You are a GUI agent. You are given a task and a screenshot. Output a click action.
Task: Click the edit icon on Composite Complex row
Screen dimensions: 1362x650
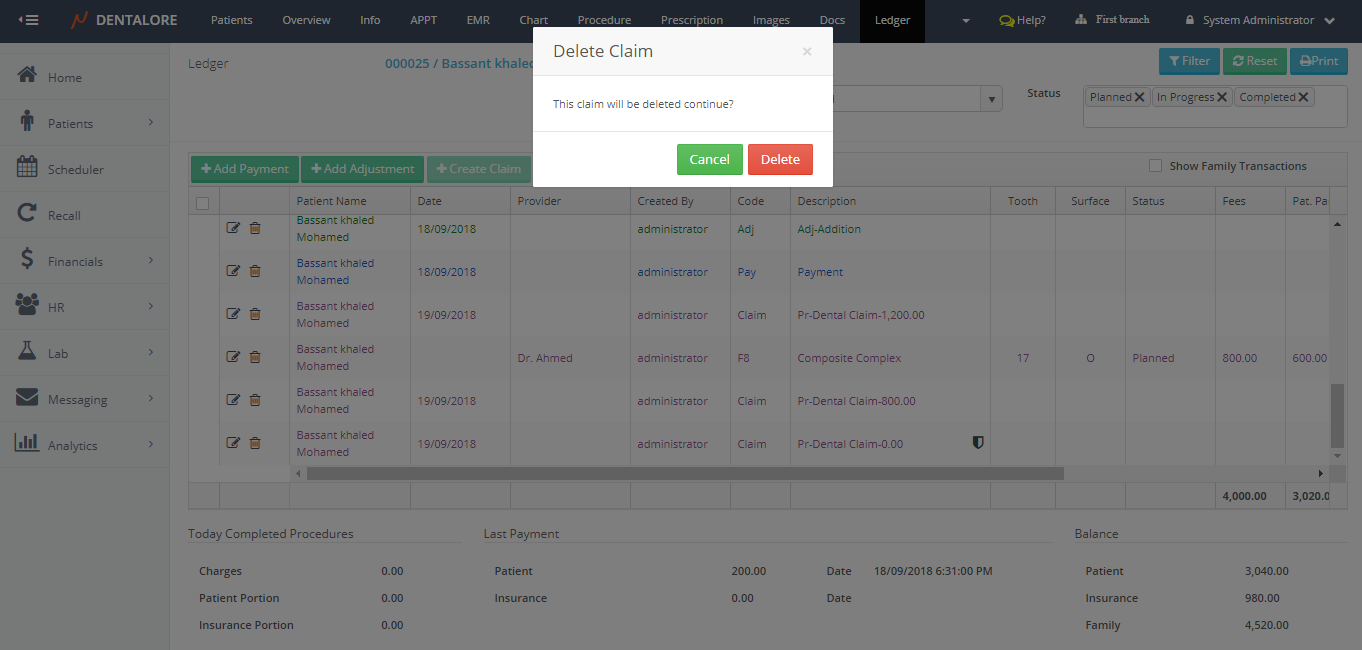pos(233,357)
